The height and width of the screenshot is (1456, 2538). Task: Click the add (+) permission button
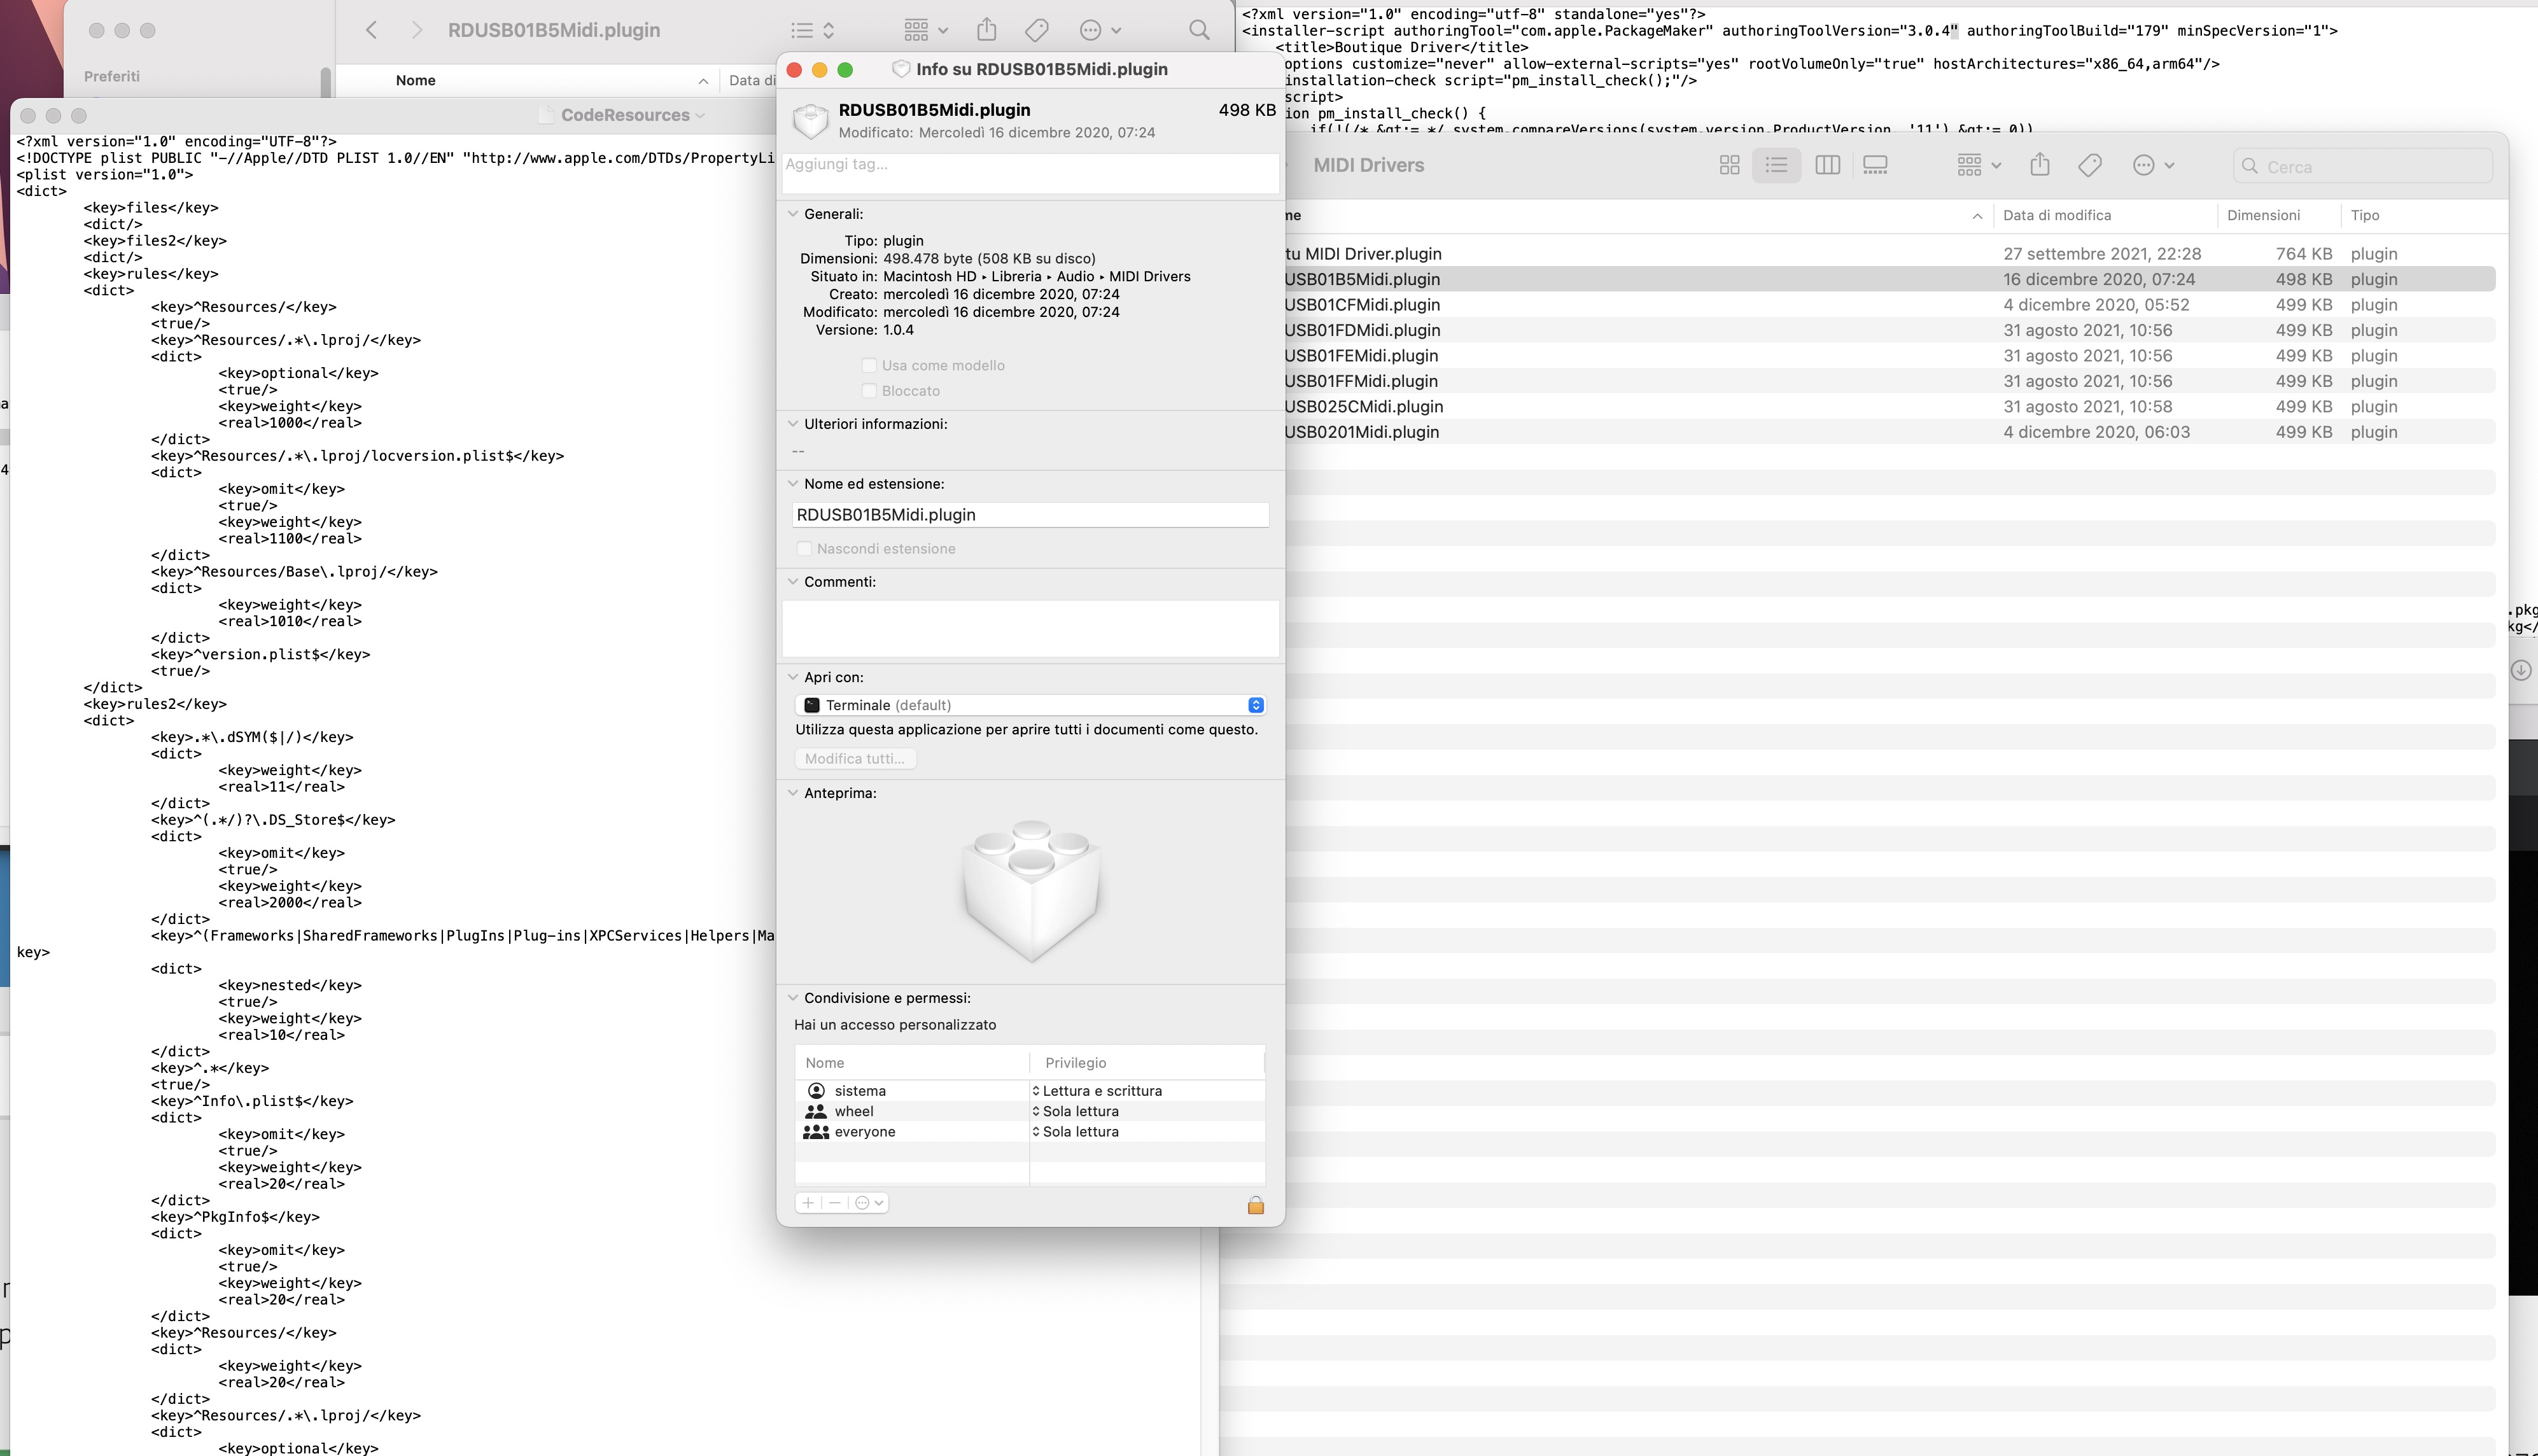[x=808, y=1203]
